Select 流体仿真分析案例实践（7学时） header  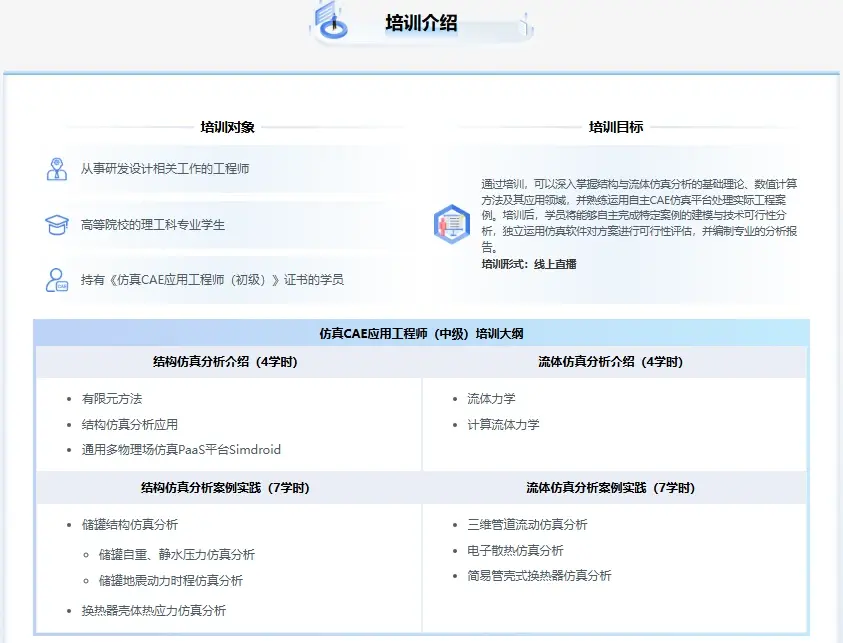tap(611, 488)
